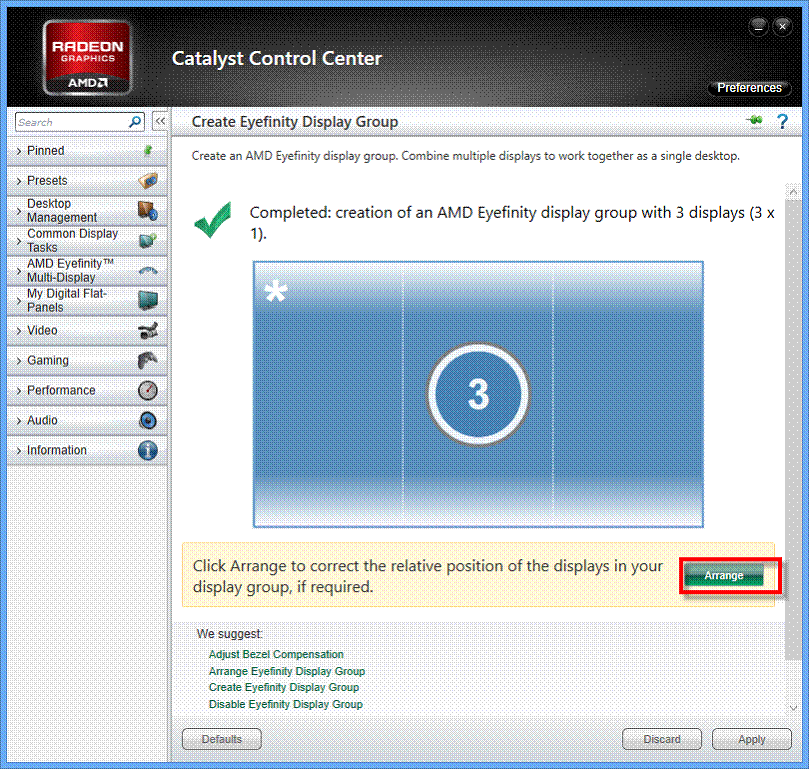Click the AMD Eyefinity Multi-Display icon
This screenshot has height=770, width=810.
pos(148,271)
